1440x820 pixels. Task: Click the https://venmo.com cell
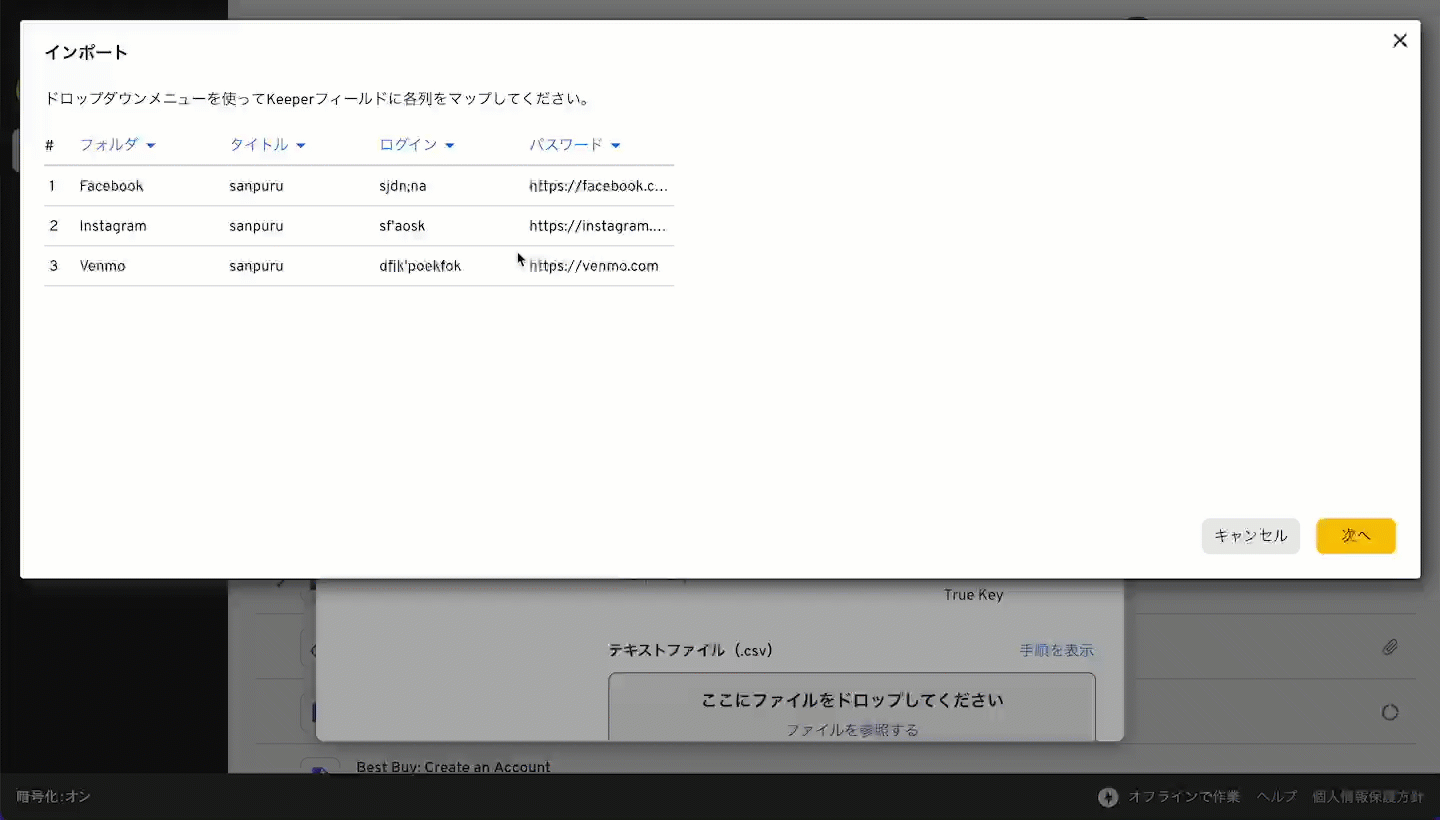tap(594, 266)
